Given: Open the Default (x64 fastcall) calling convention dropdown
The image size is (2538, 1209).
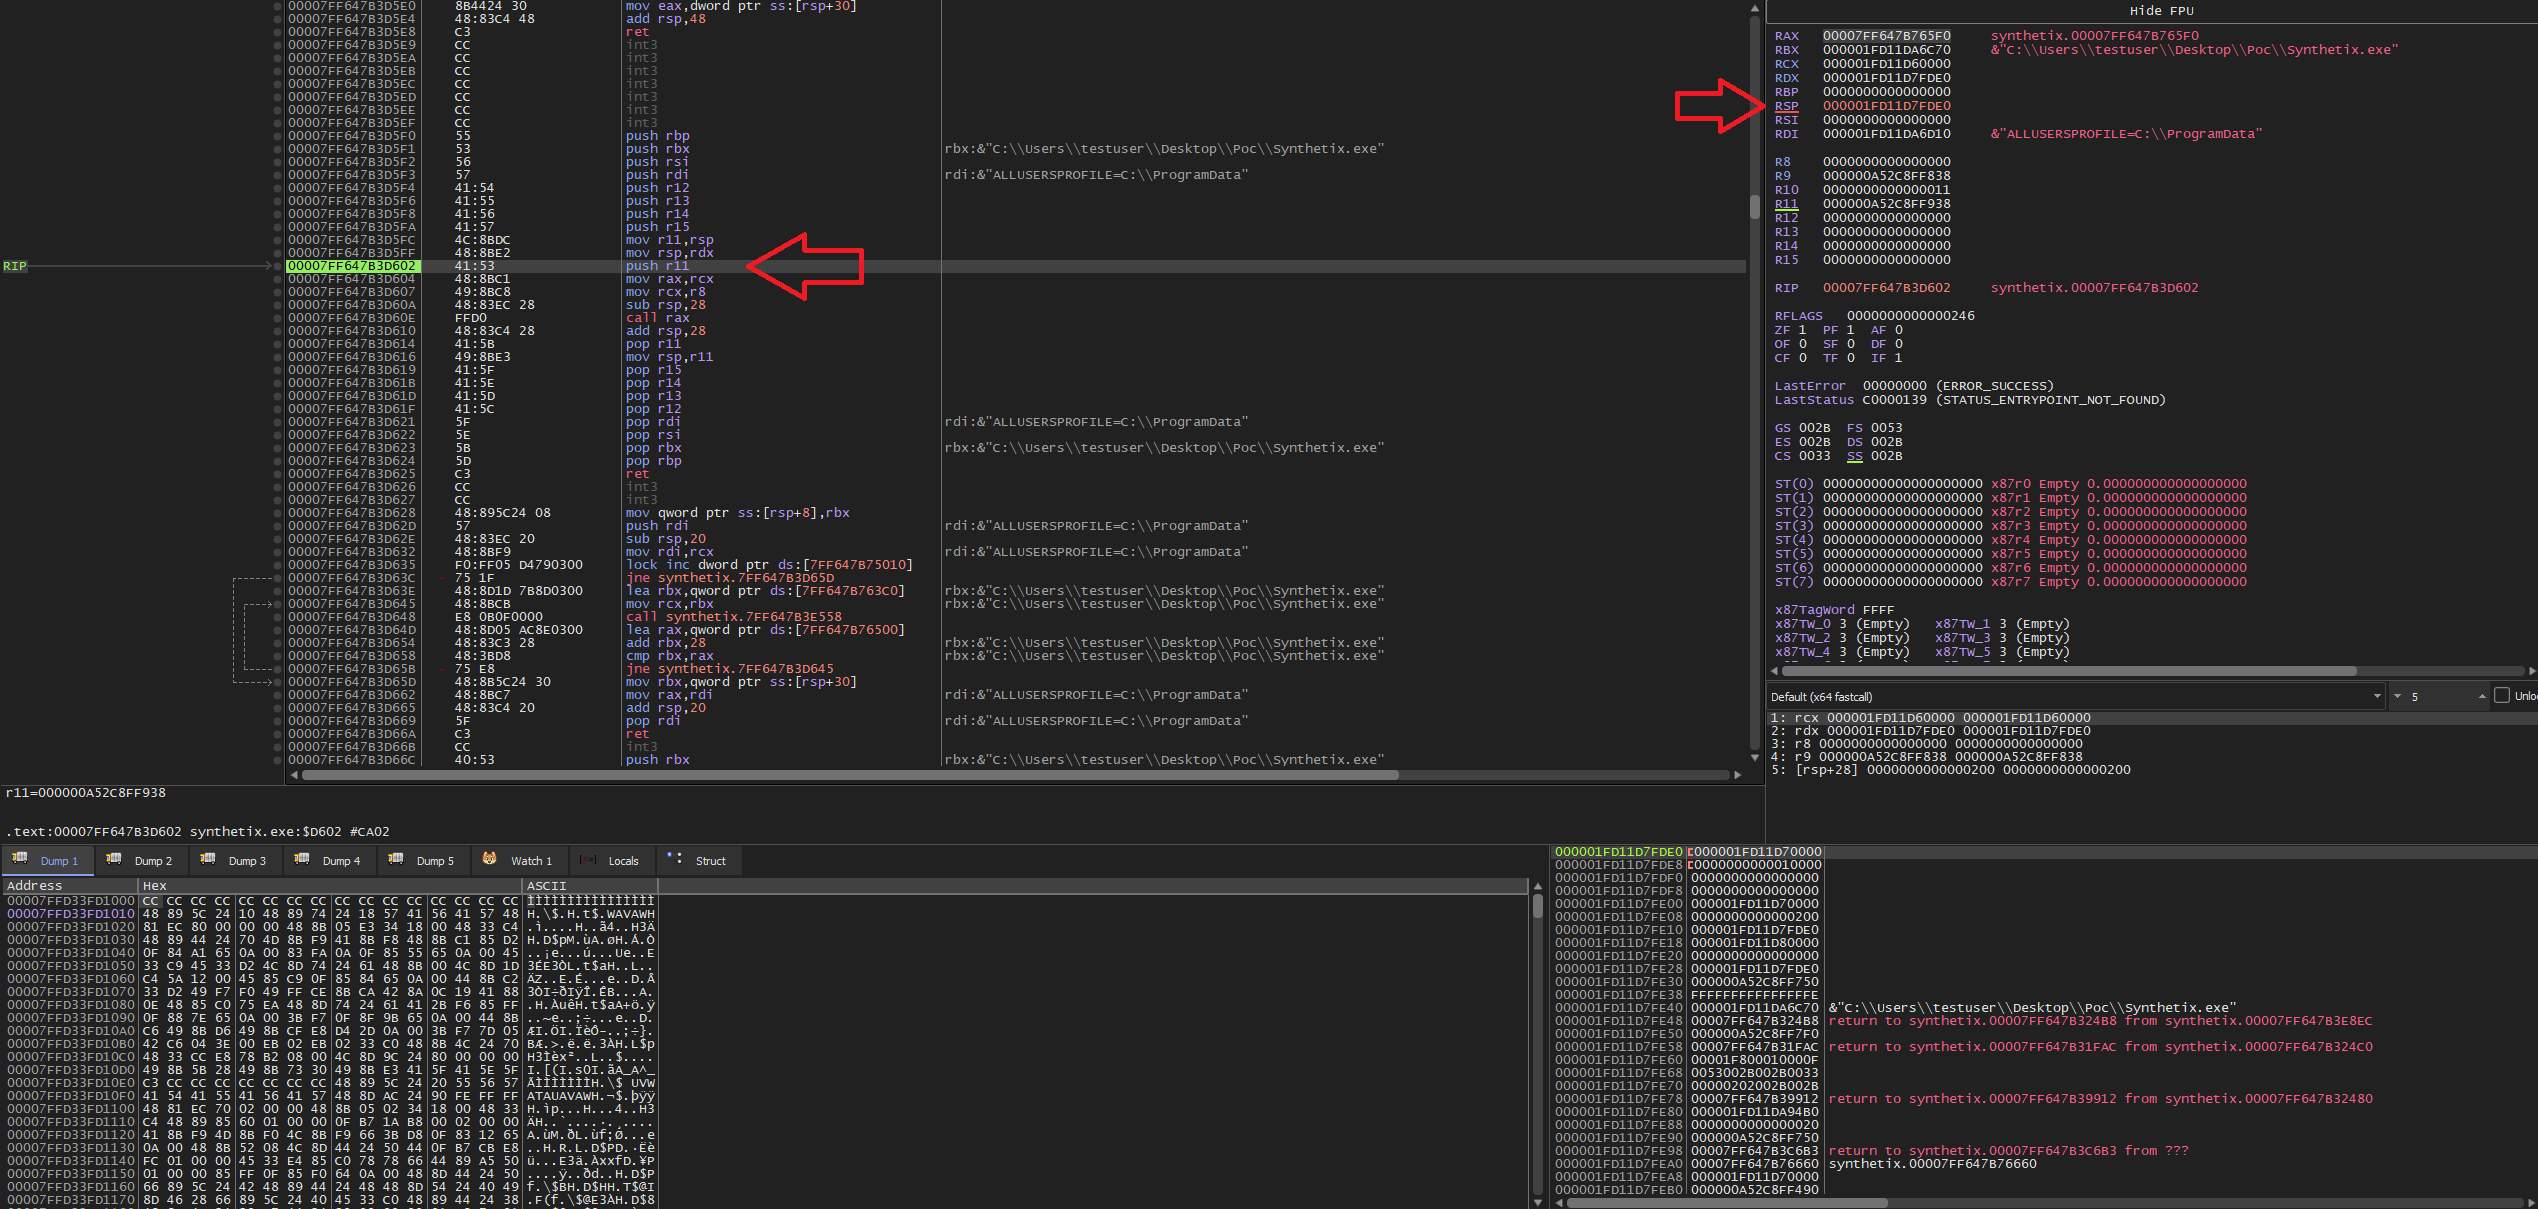Looking at the screenshot, I should click(2076, 697).
